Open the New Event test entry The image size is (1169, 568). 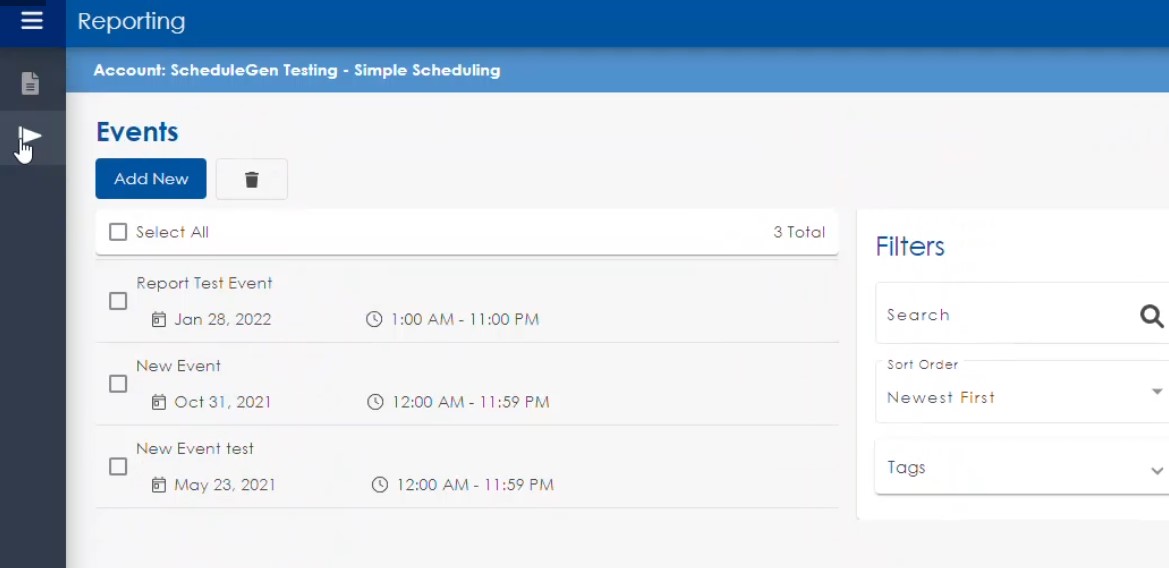[x=195, y=449]
